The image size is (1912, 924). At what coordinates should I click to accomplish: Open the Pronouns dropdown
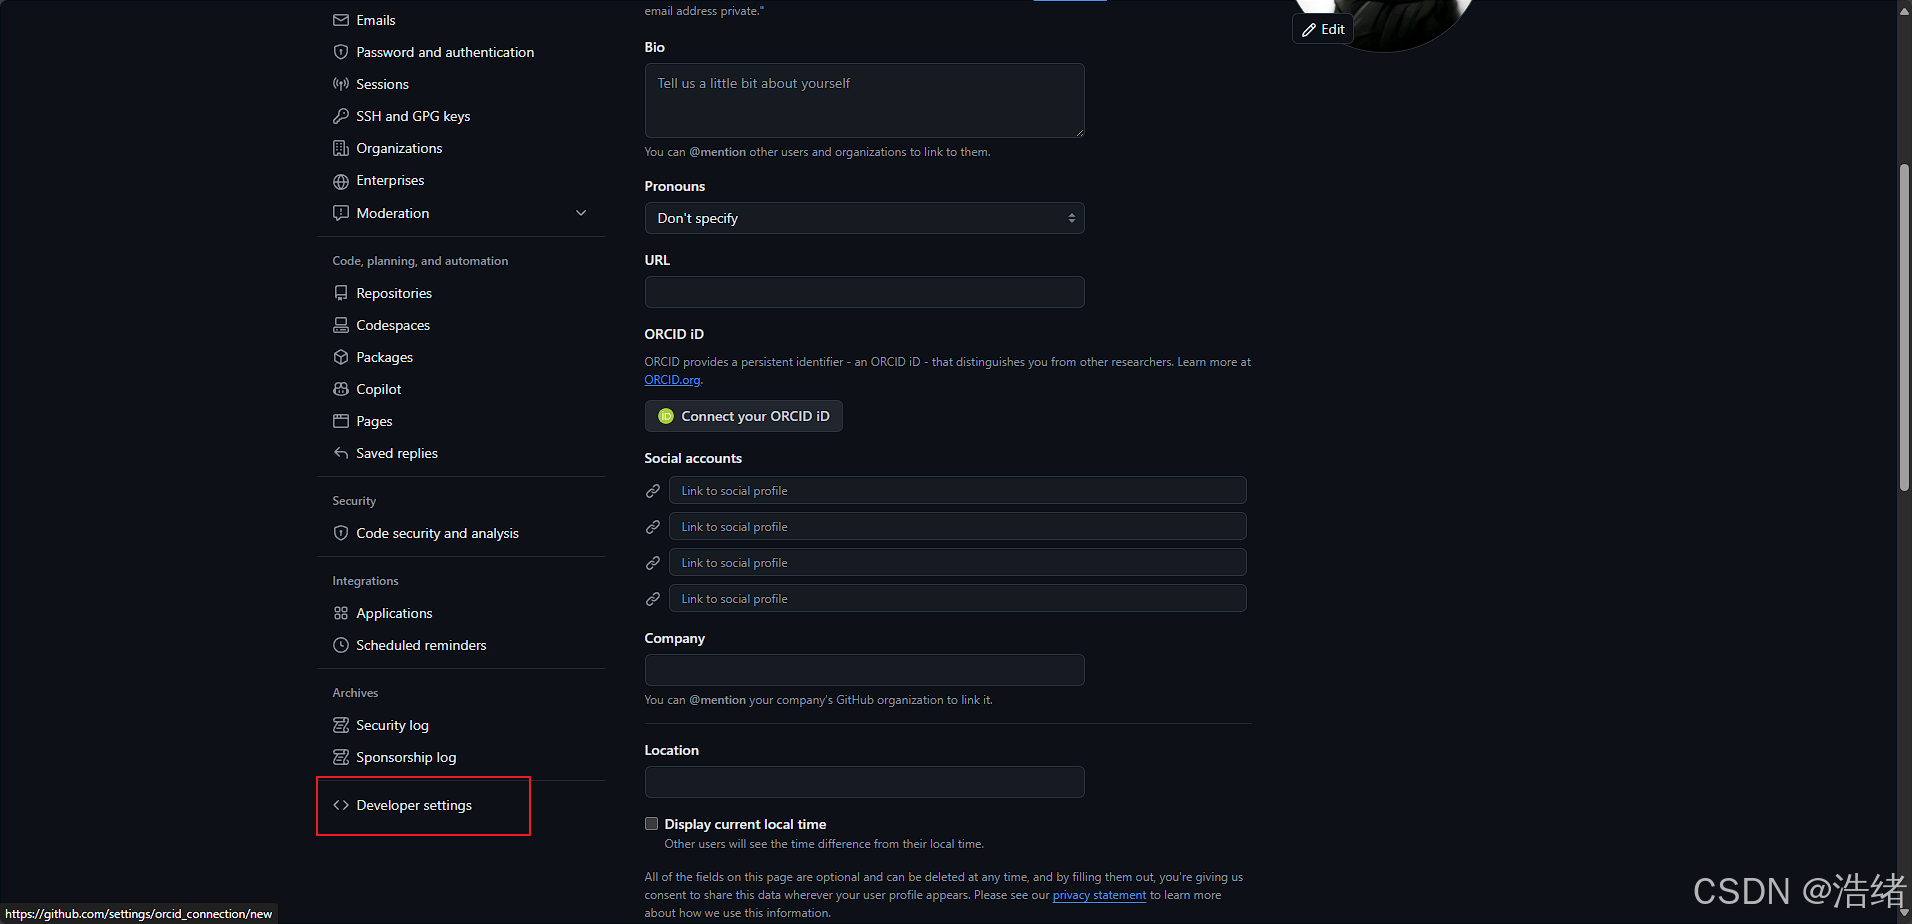pos(864,218)
